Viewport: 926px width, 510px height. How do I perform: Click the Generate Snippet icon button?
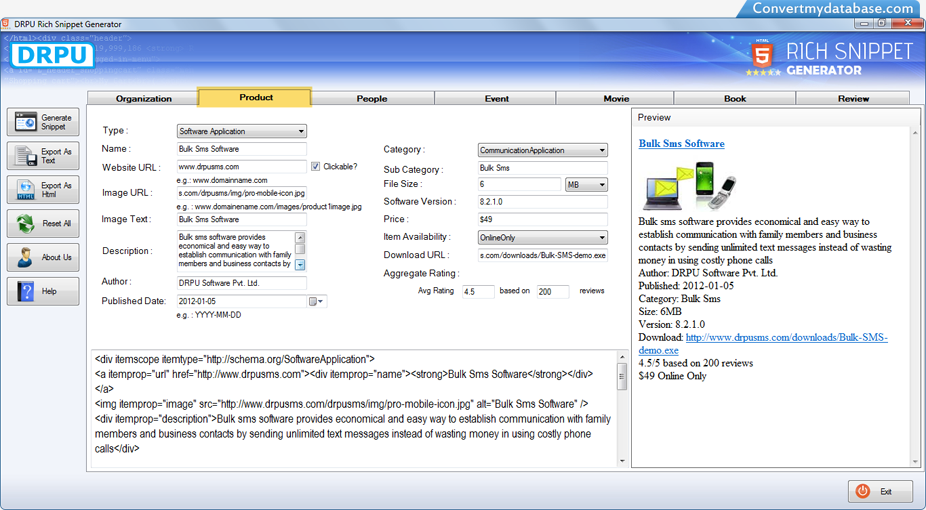[43, 122]
